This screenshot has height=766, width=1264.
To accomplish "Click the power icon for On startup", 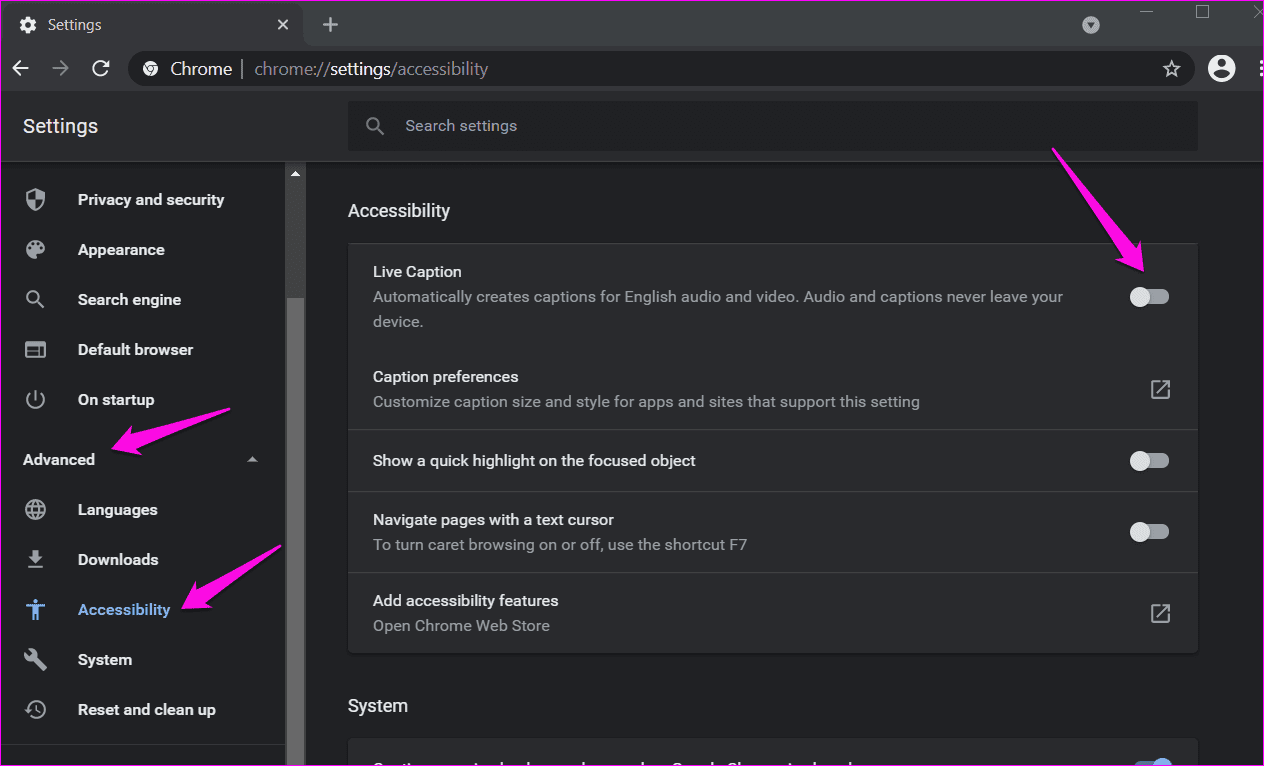I will (x=35, y=400).
